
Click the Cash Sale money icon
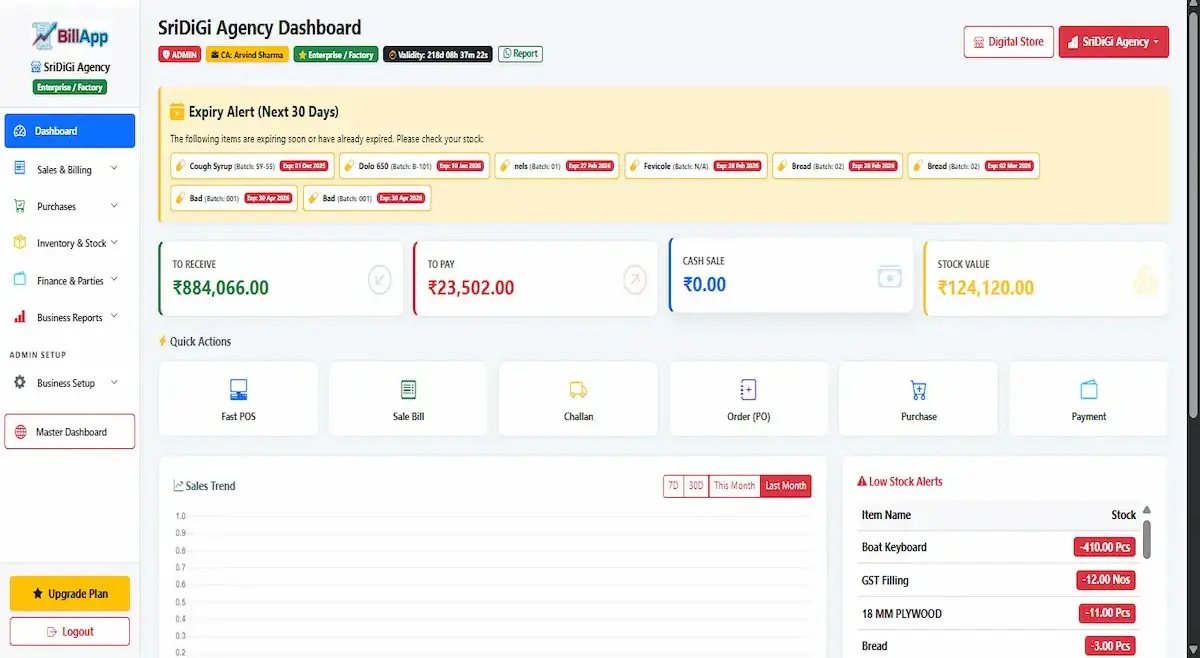[890, 276]
